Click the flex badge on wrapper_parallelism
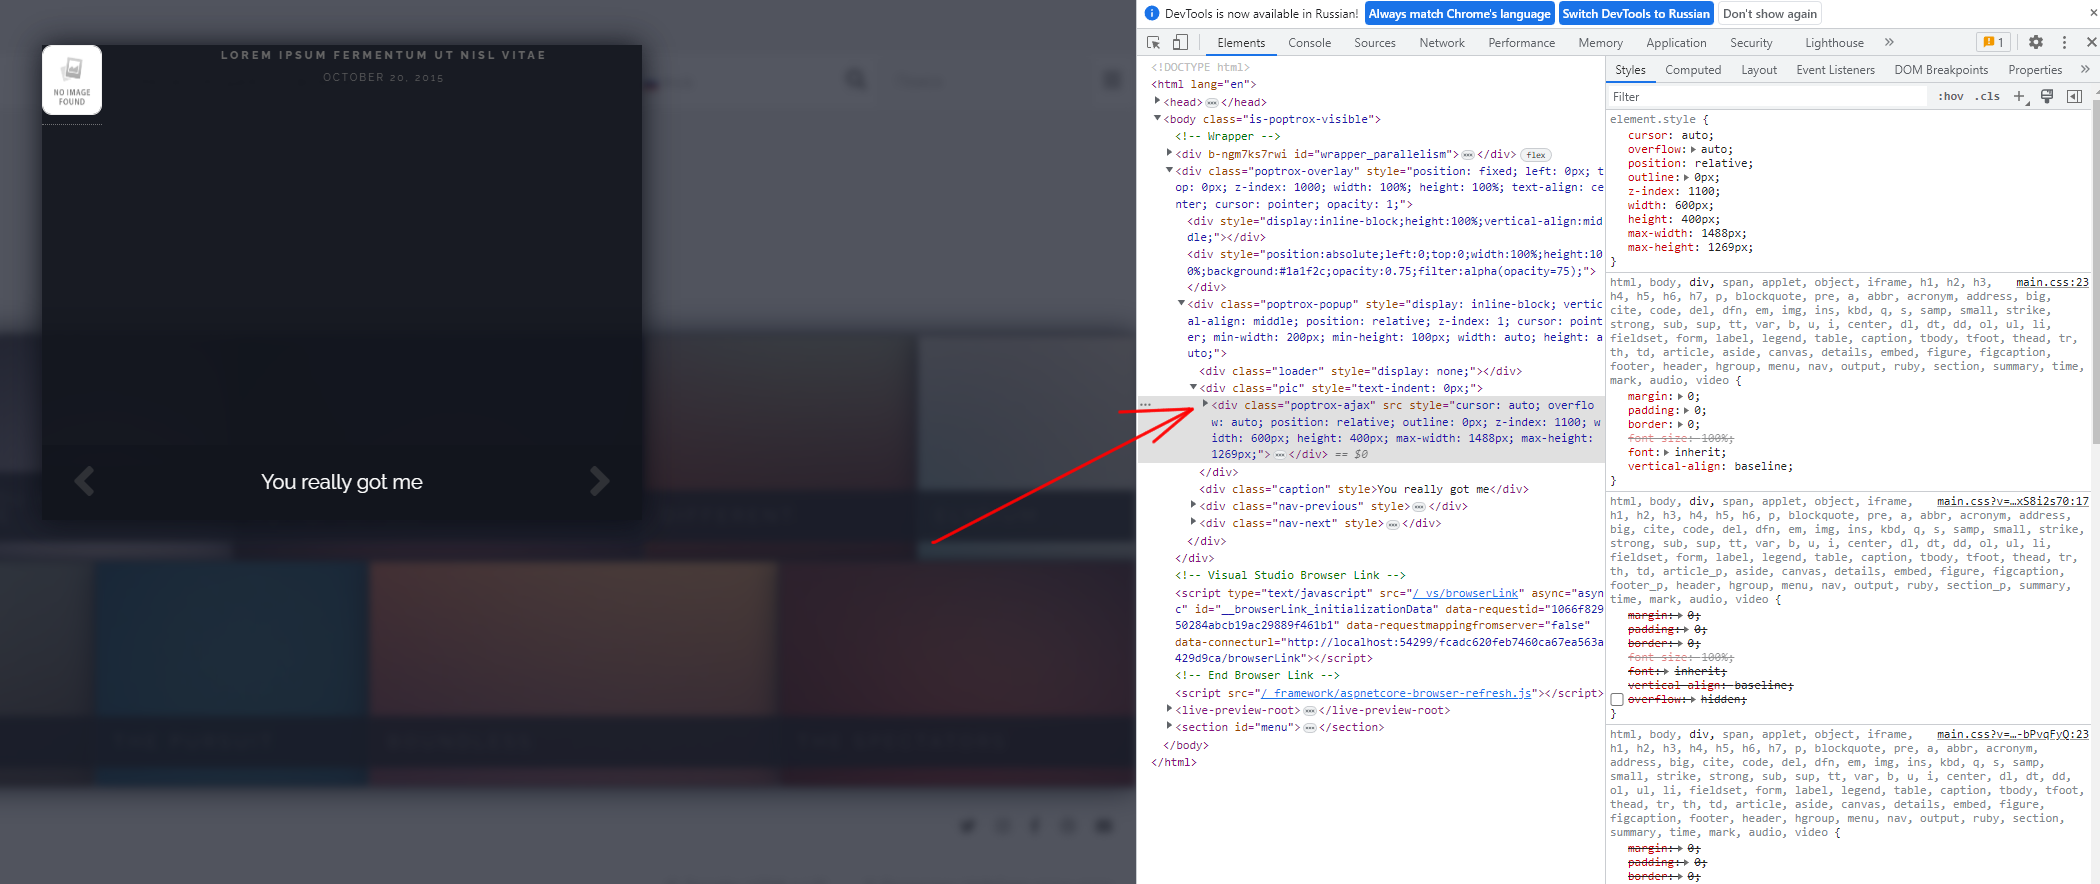2100x884 pixels. (1536, 155)
